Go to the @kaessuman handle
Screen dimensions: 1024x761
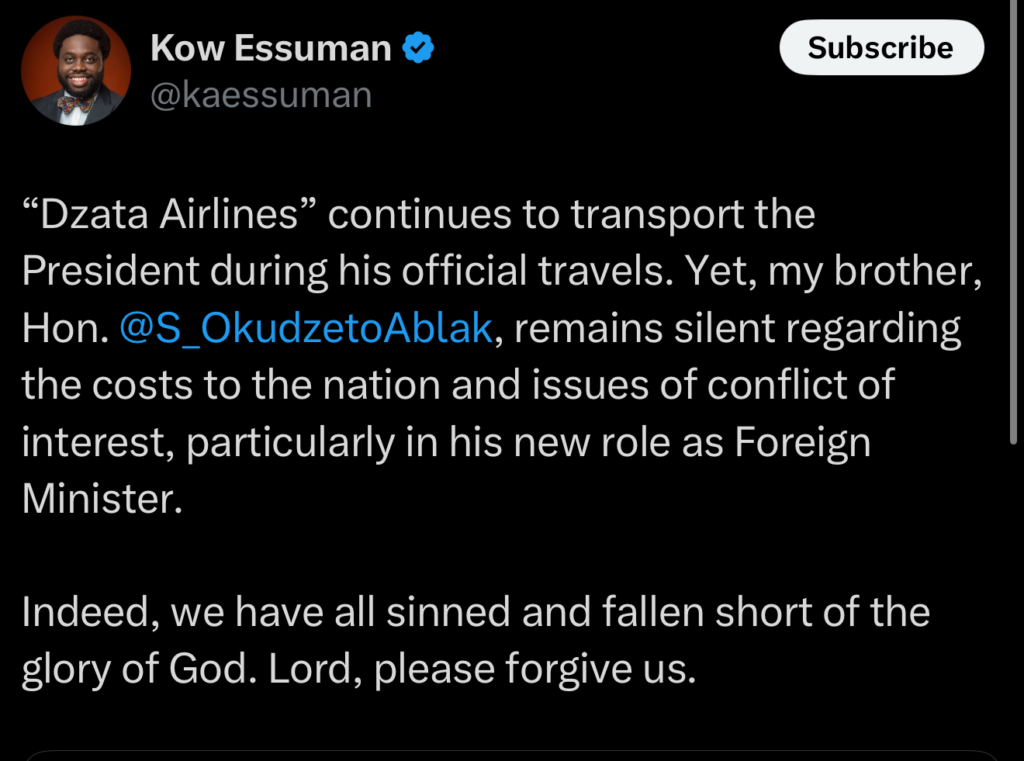tap(261, 95)
